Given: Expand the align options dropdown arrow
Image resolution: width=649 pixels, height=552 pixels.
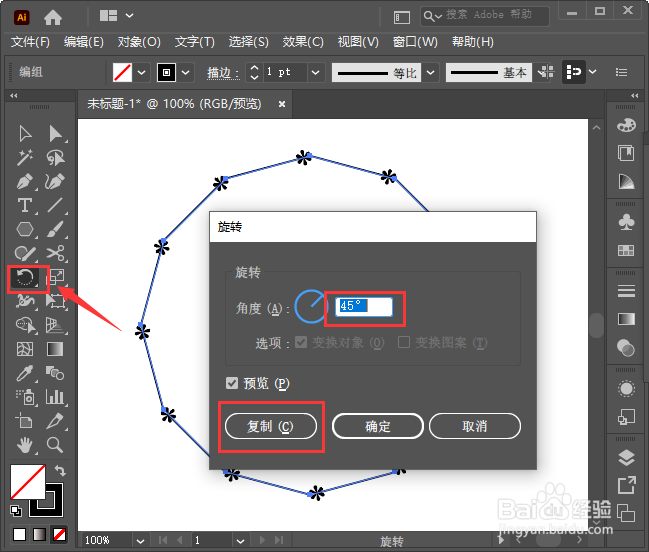Looking at the screenshot, I should point(593,72).
